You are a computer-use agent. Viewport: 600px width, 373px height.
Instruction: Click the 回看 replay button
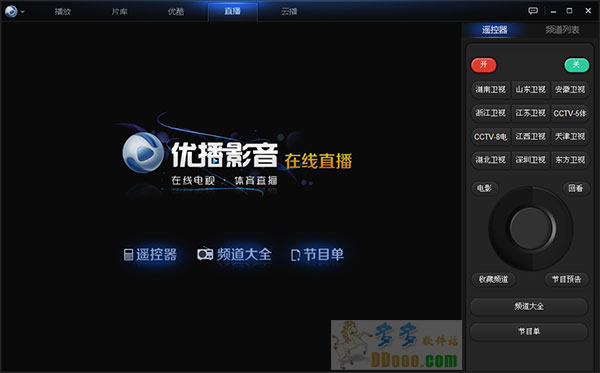[x=576, y=188]
